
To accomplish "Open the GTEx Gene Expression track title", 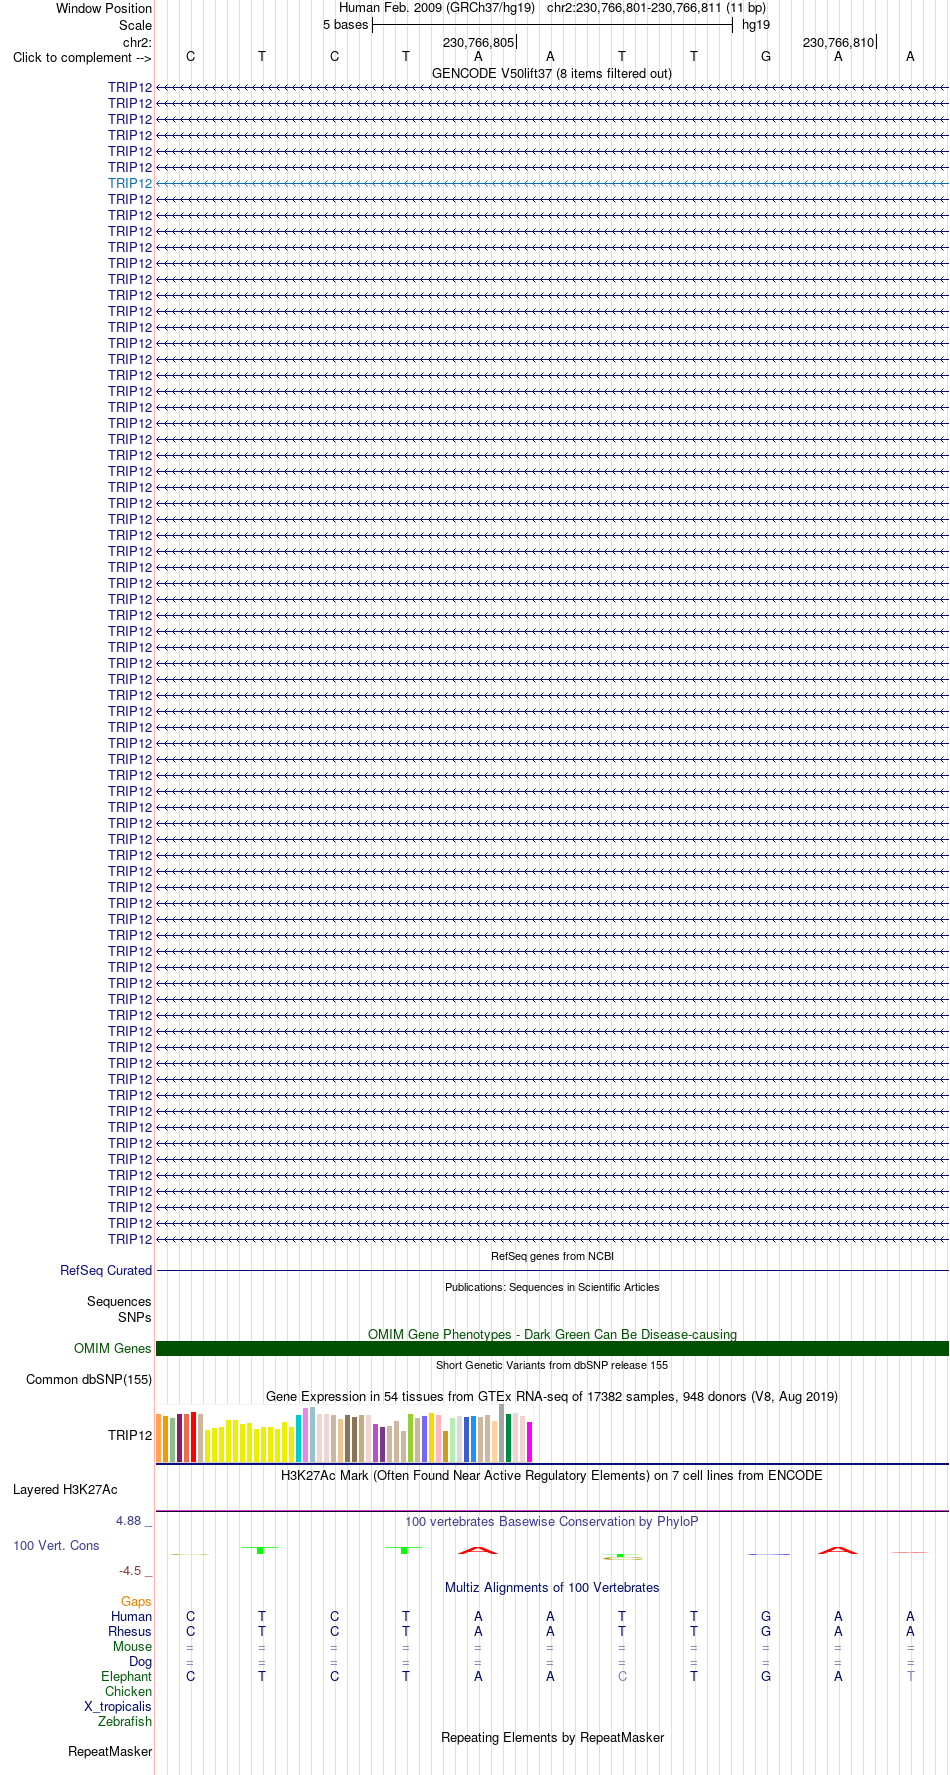I will pos(552,1396).
